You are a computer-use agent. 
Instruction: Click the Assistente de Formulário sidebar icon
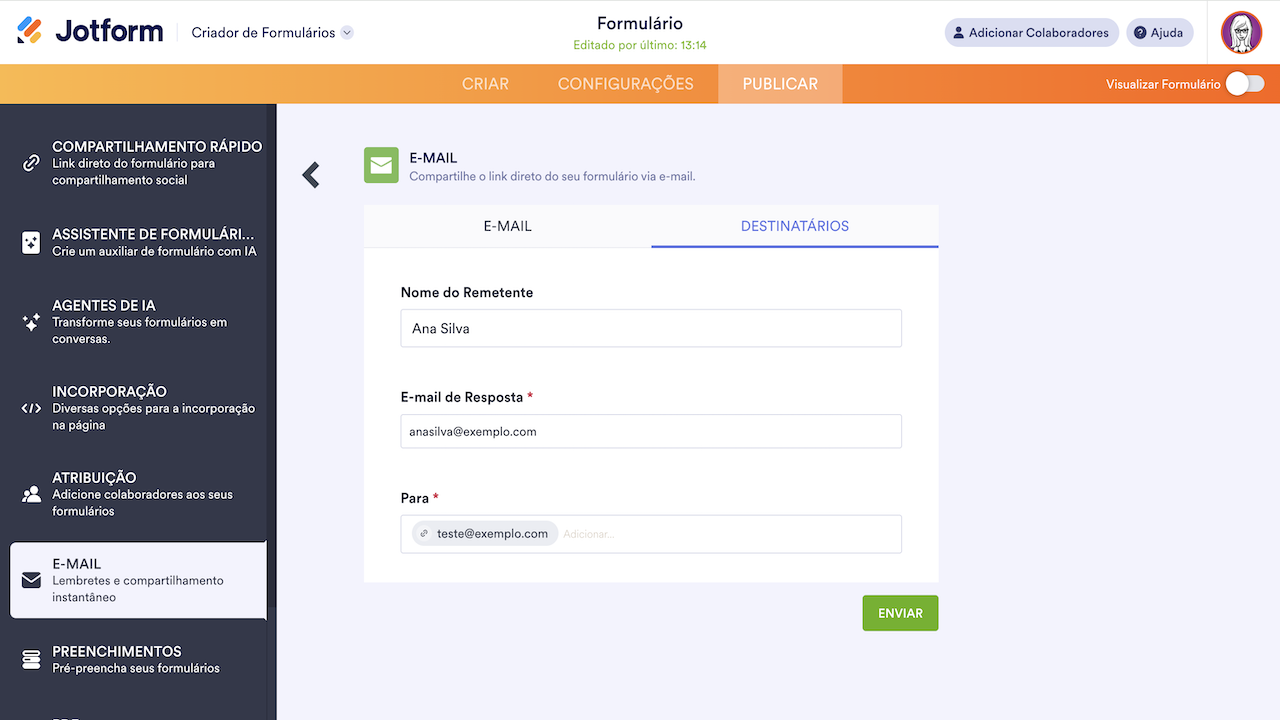[x=31, y=242]
